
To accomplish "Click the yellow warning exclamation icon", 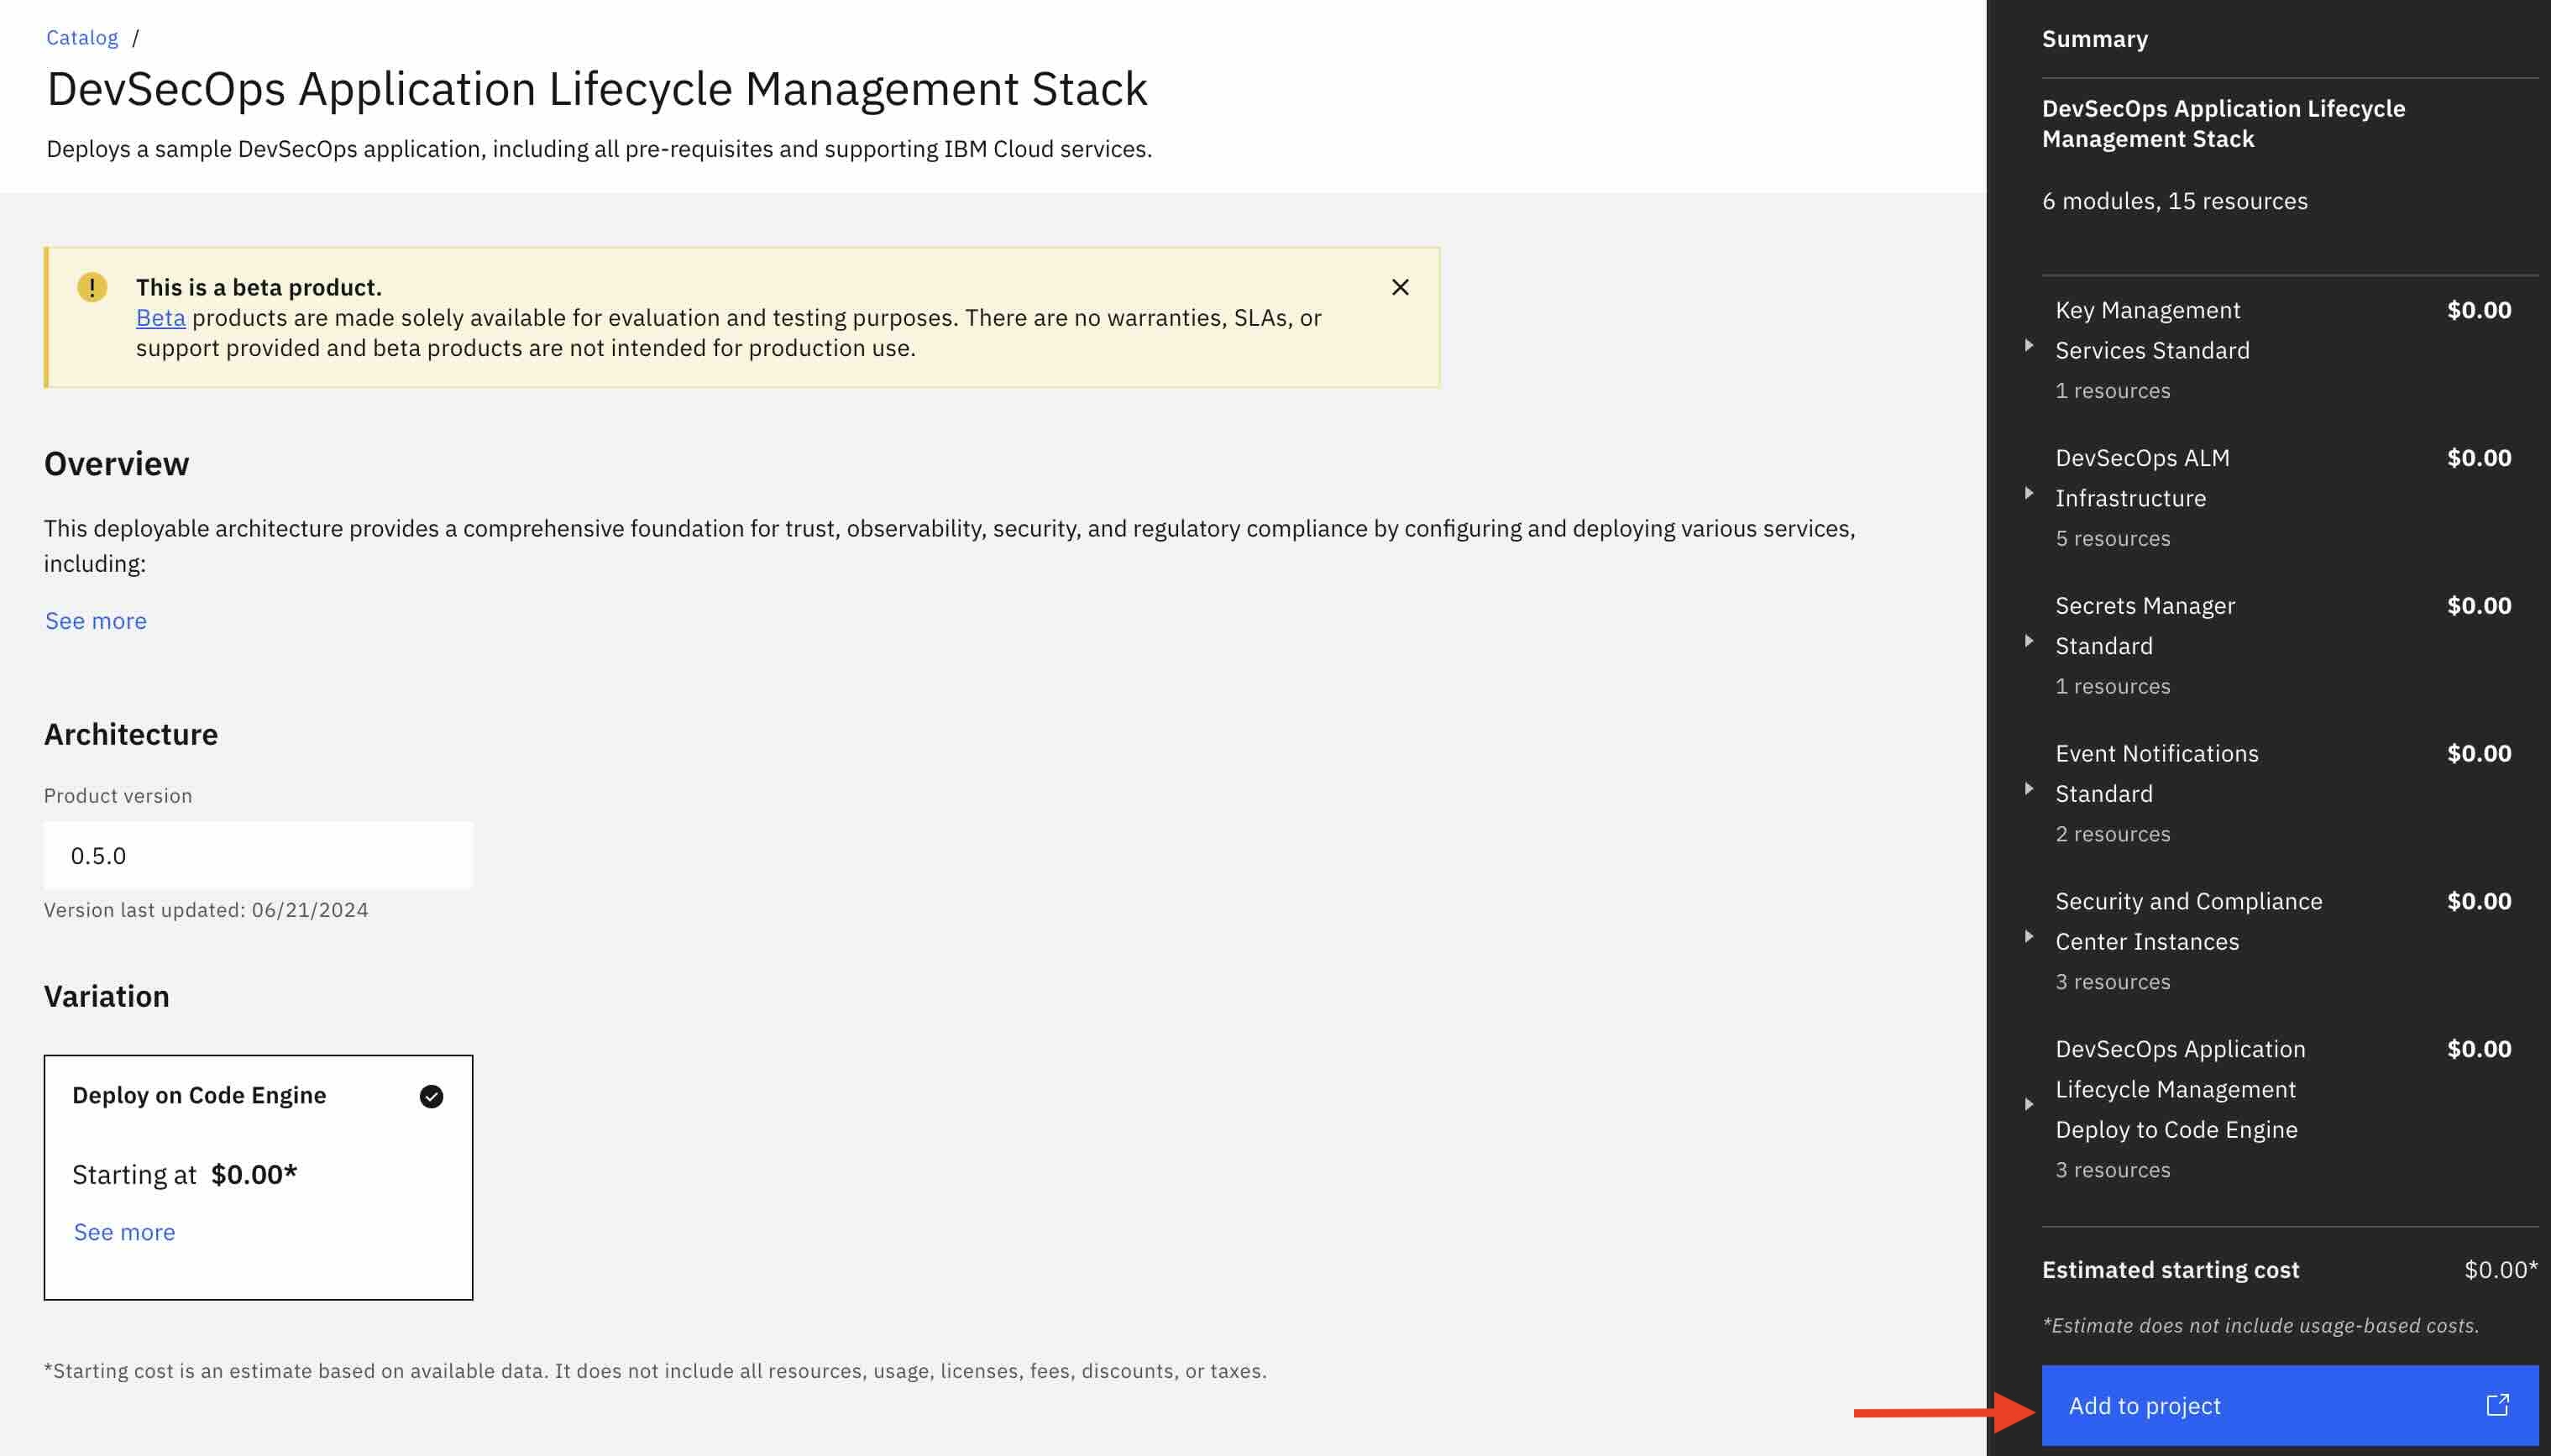I will tap(92, 288).
